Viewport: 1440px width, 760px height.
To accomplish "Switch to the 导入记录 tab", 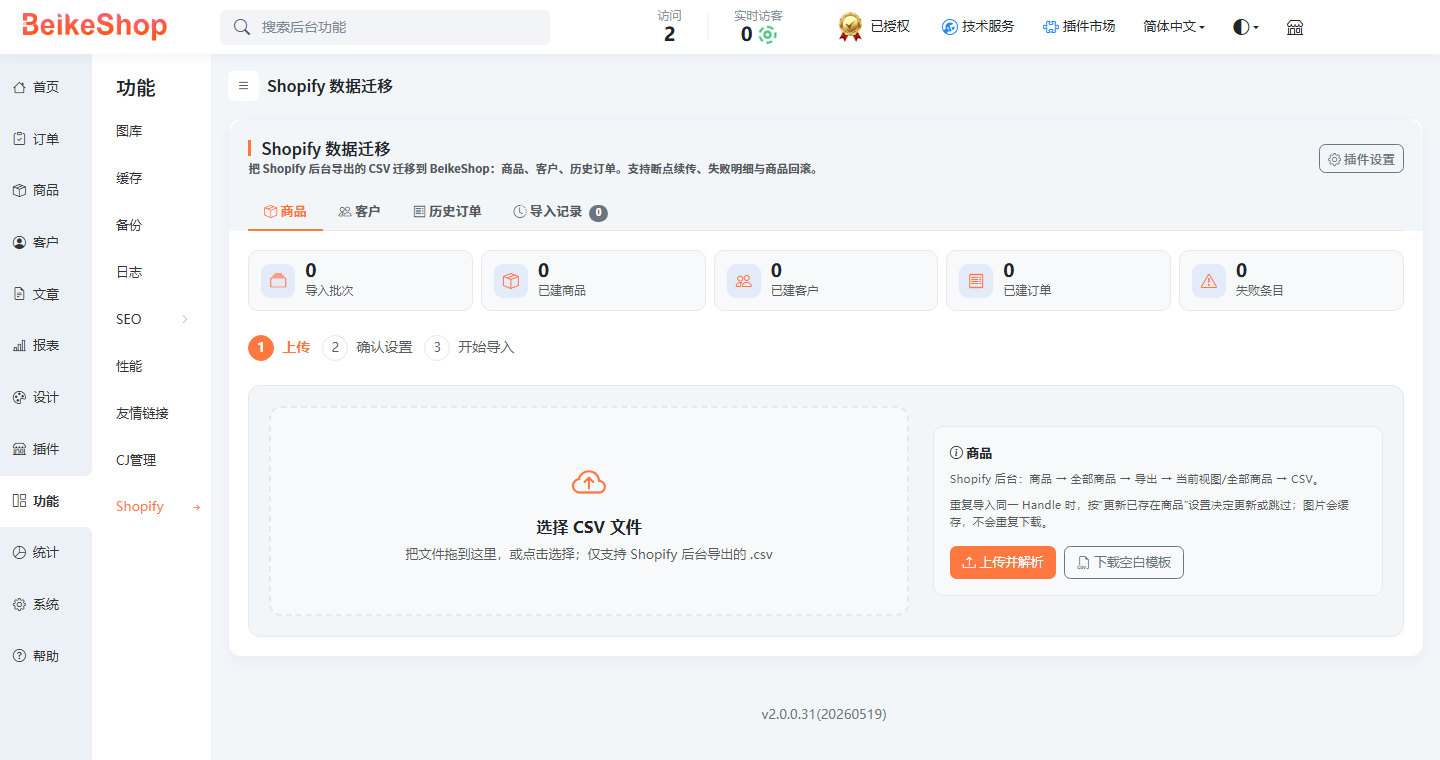I will point(560,211).
